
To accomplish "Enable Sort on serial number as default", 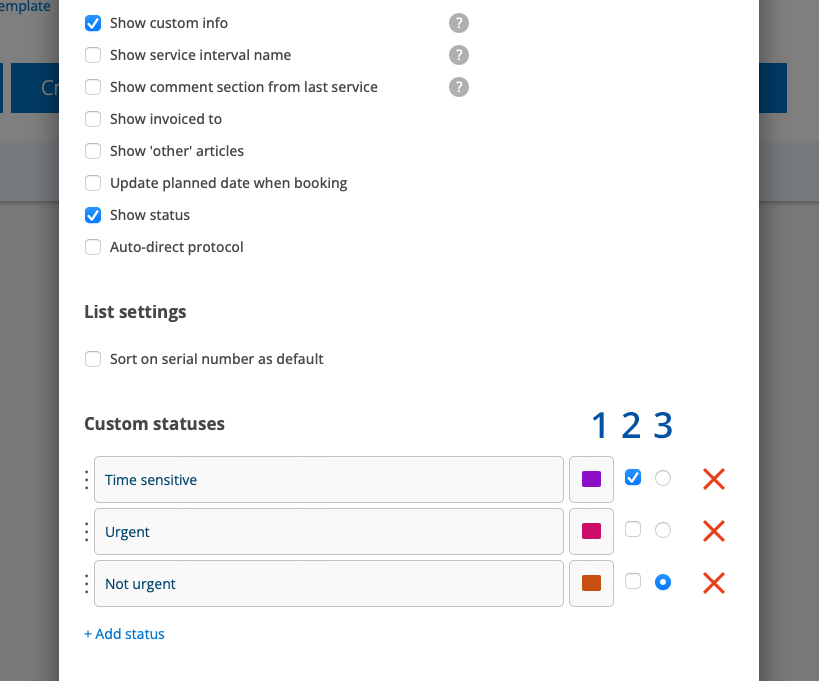I will [x=93, y=359].
